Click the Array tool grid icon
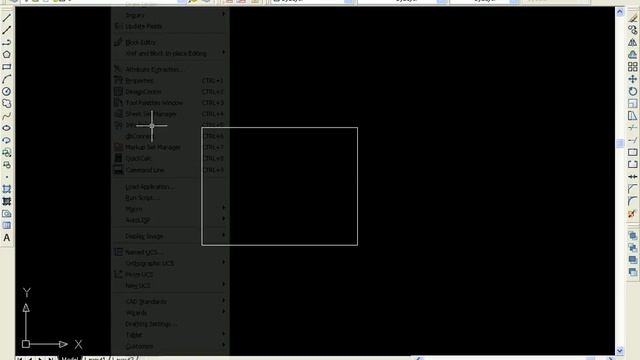This screenshot has height=360, width=640. point(633,67)
